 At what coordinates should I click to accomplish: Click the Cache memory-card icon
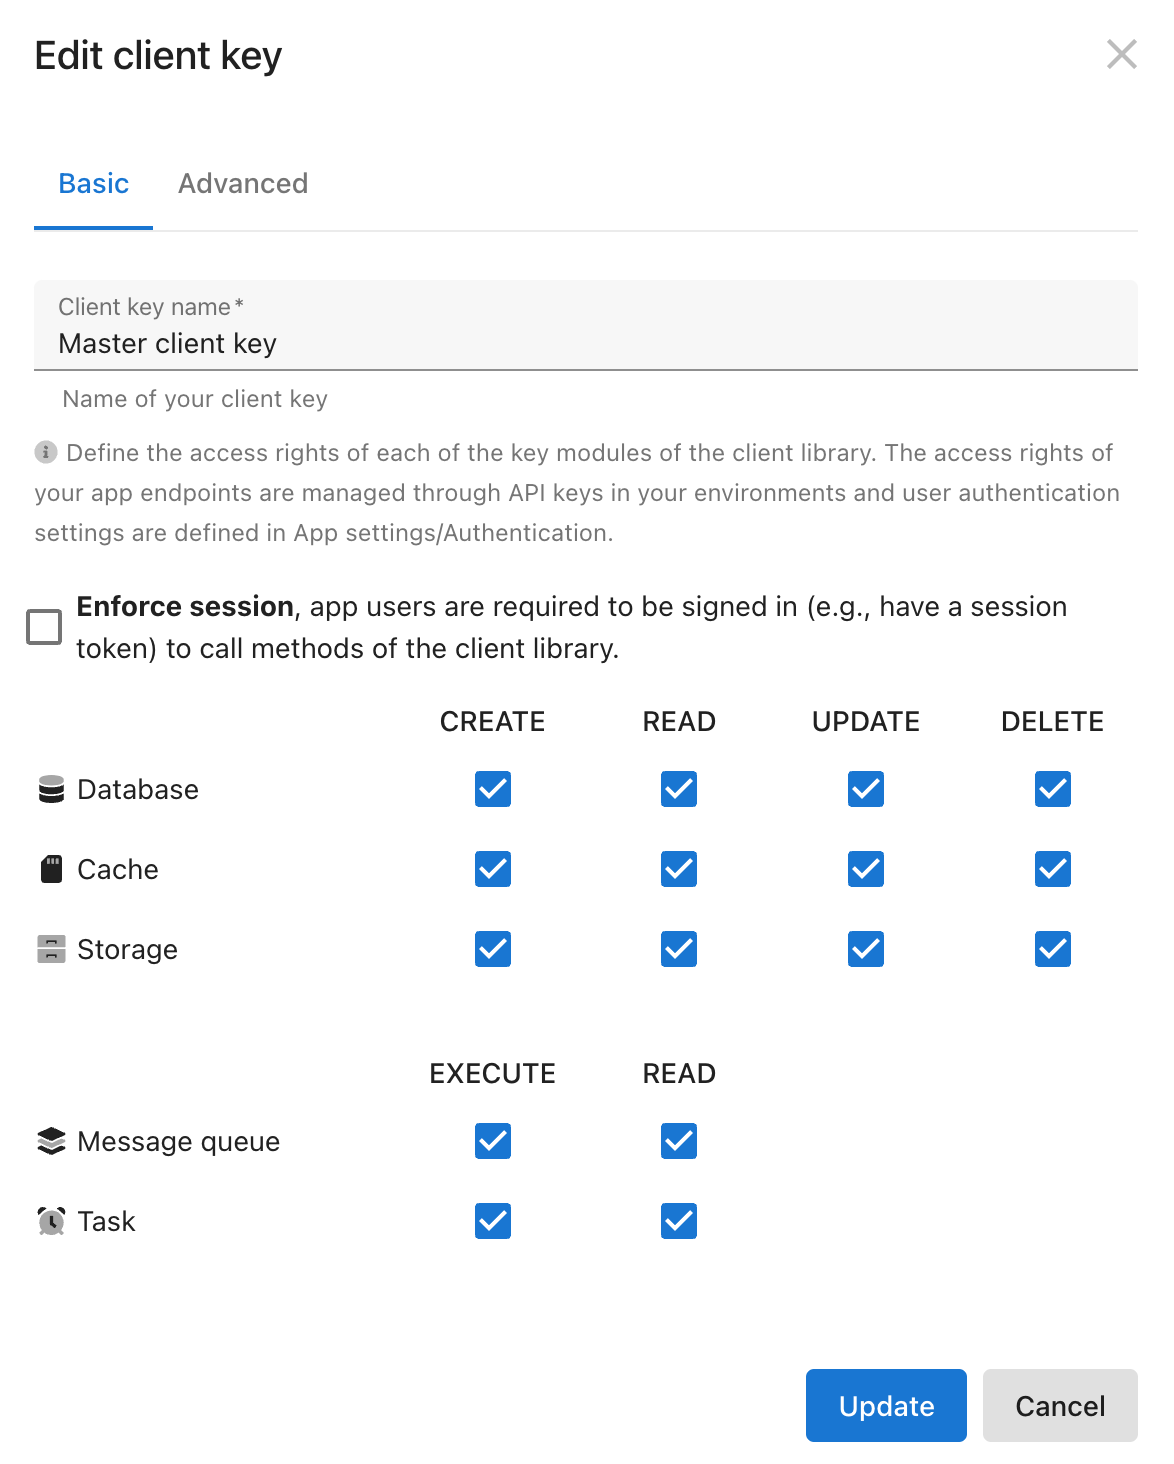tap(51, 869)
